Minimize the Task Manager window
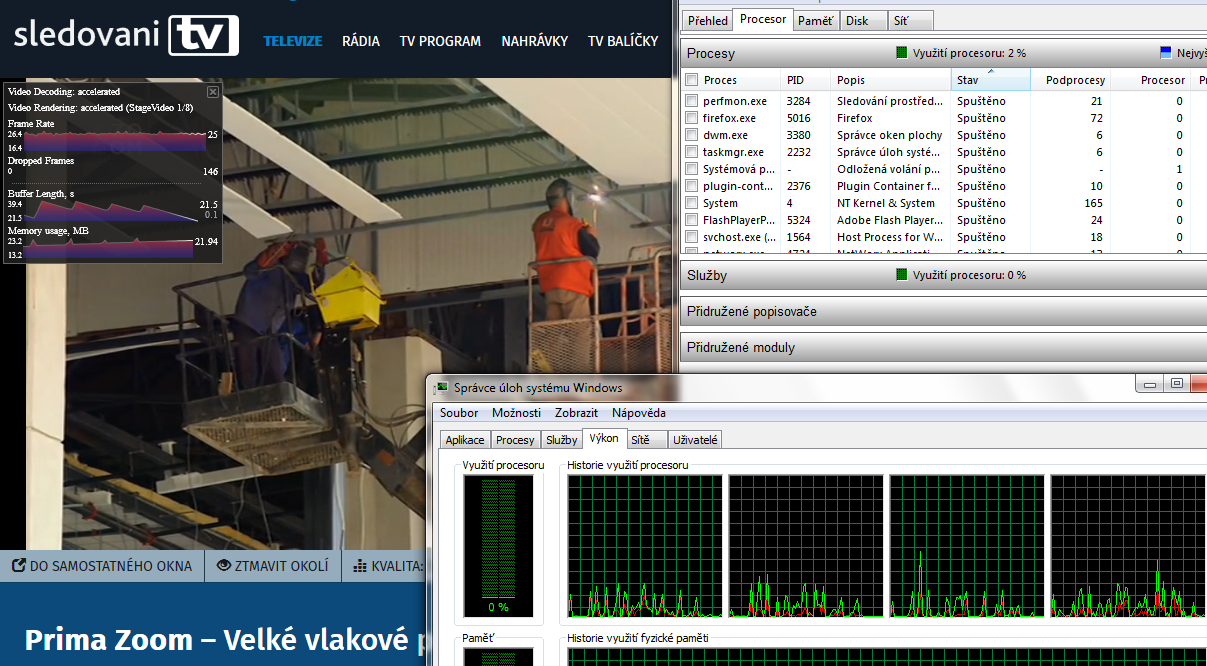 pos(1151,383)
